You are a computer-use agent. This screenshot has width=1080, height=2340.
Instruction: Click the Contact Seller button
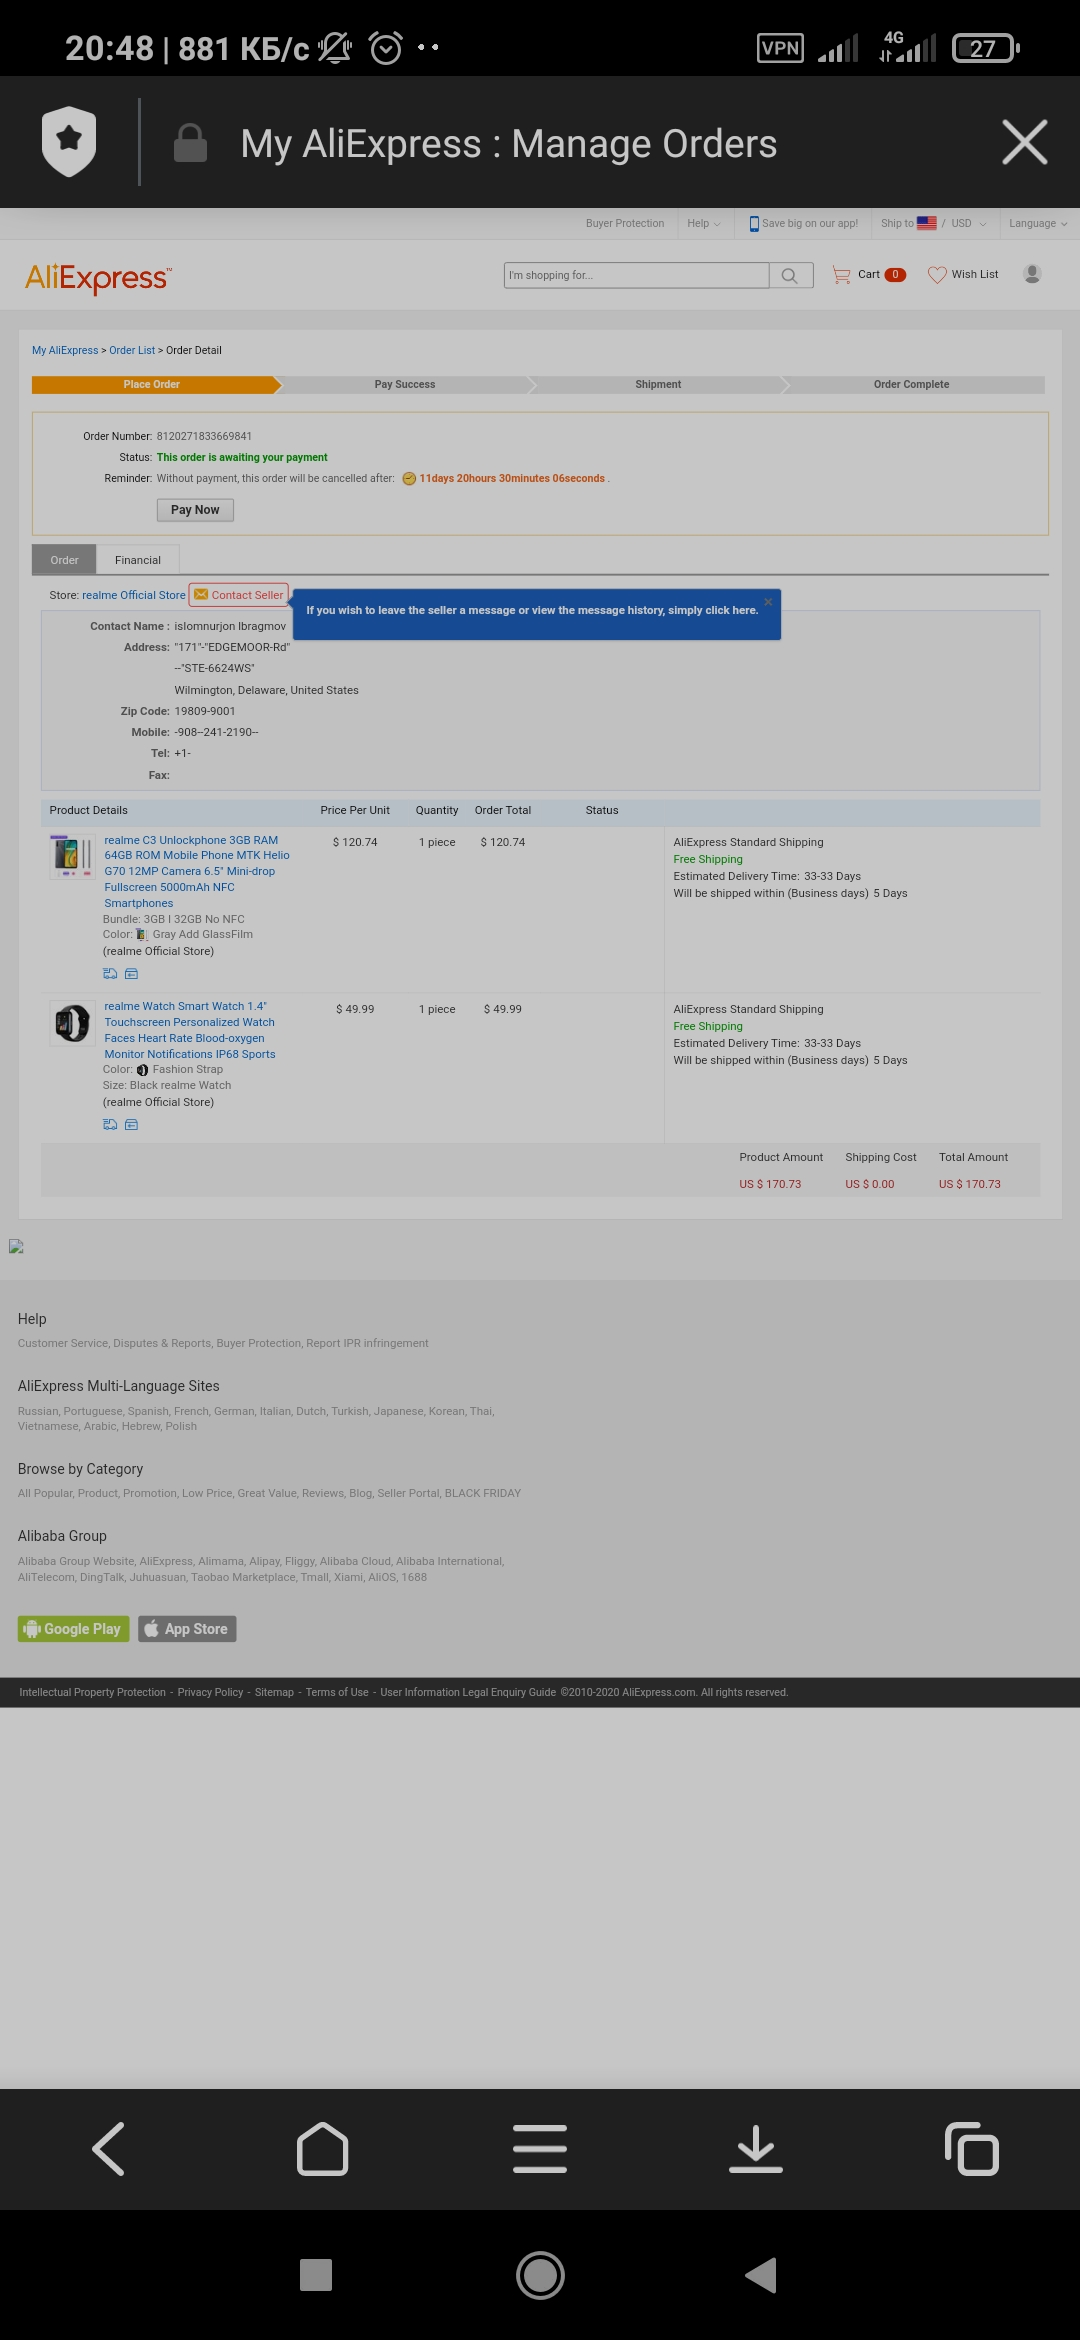239,595
